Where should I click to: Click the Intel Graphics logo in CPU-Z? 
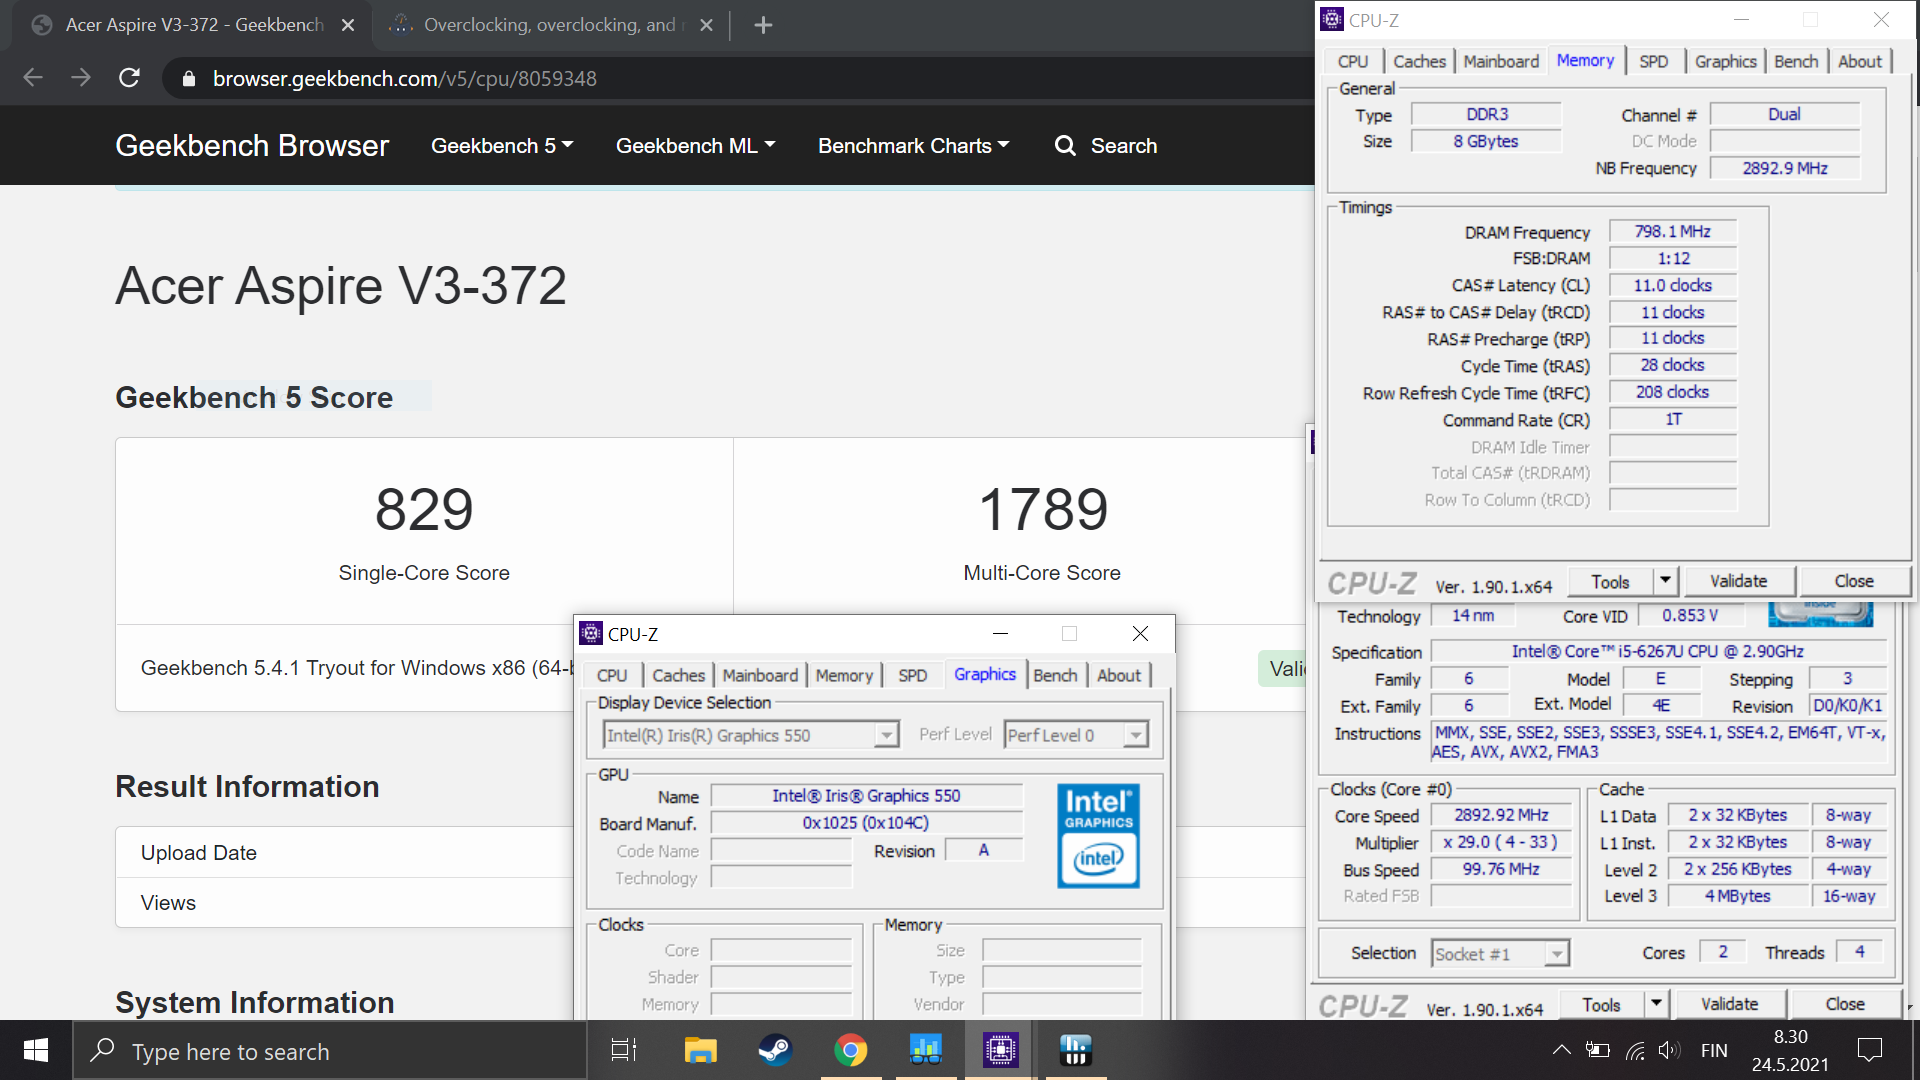[1098, 836]
